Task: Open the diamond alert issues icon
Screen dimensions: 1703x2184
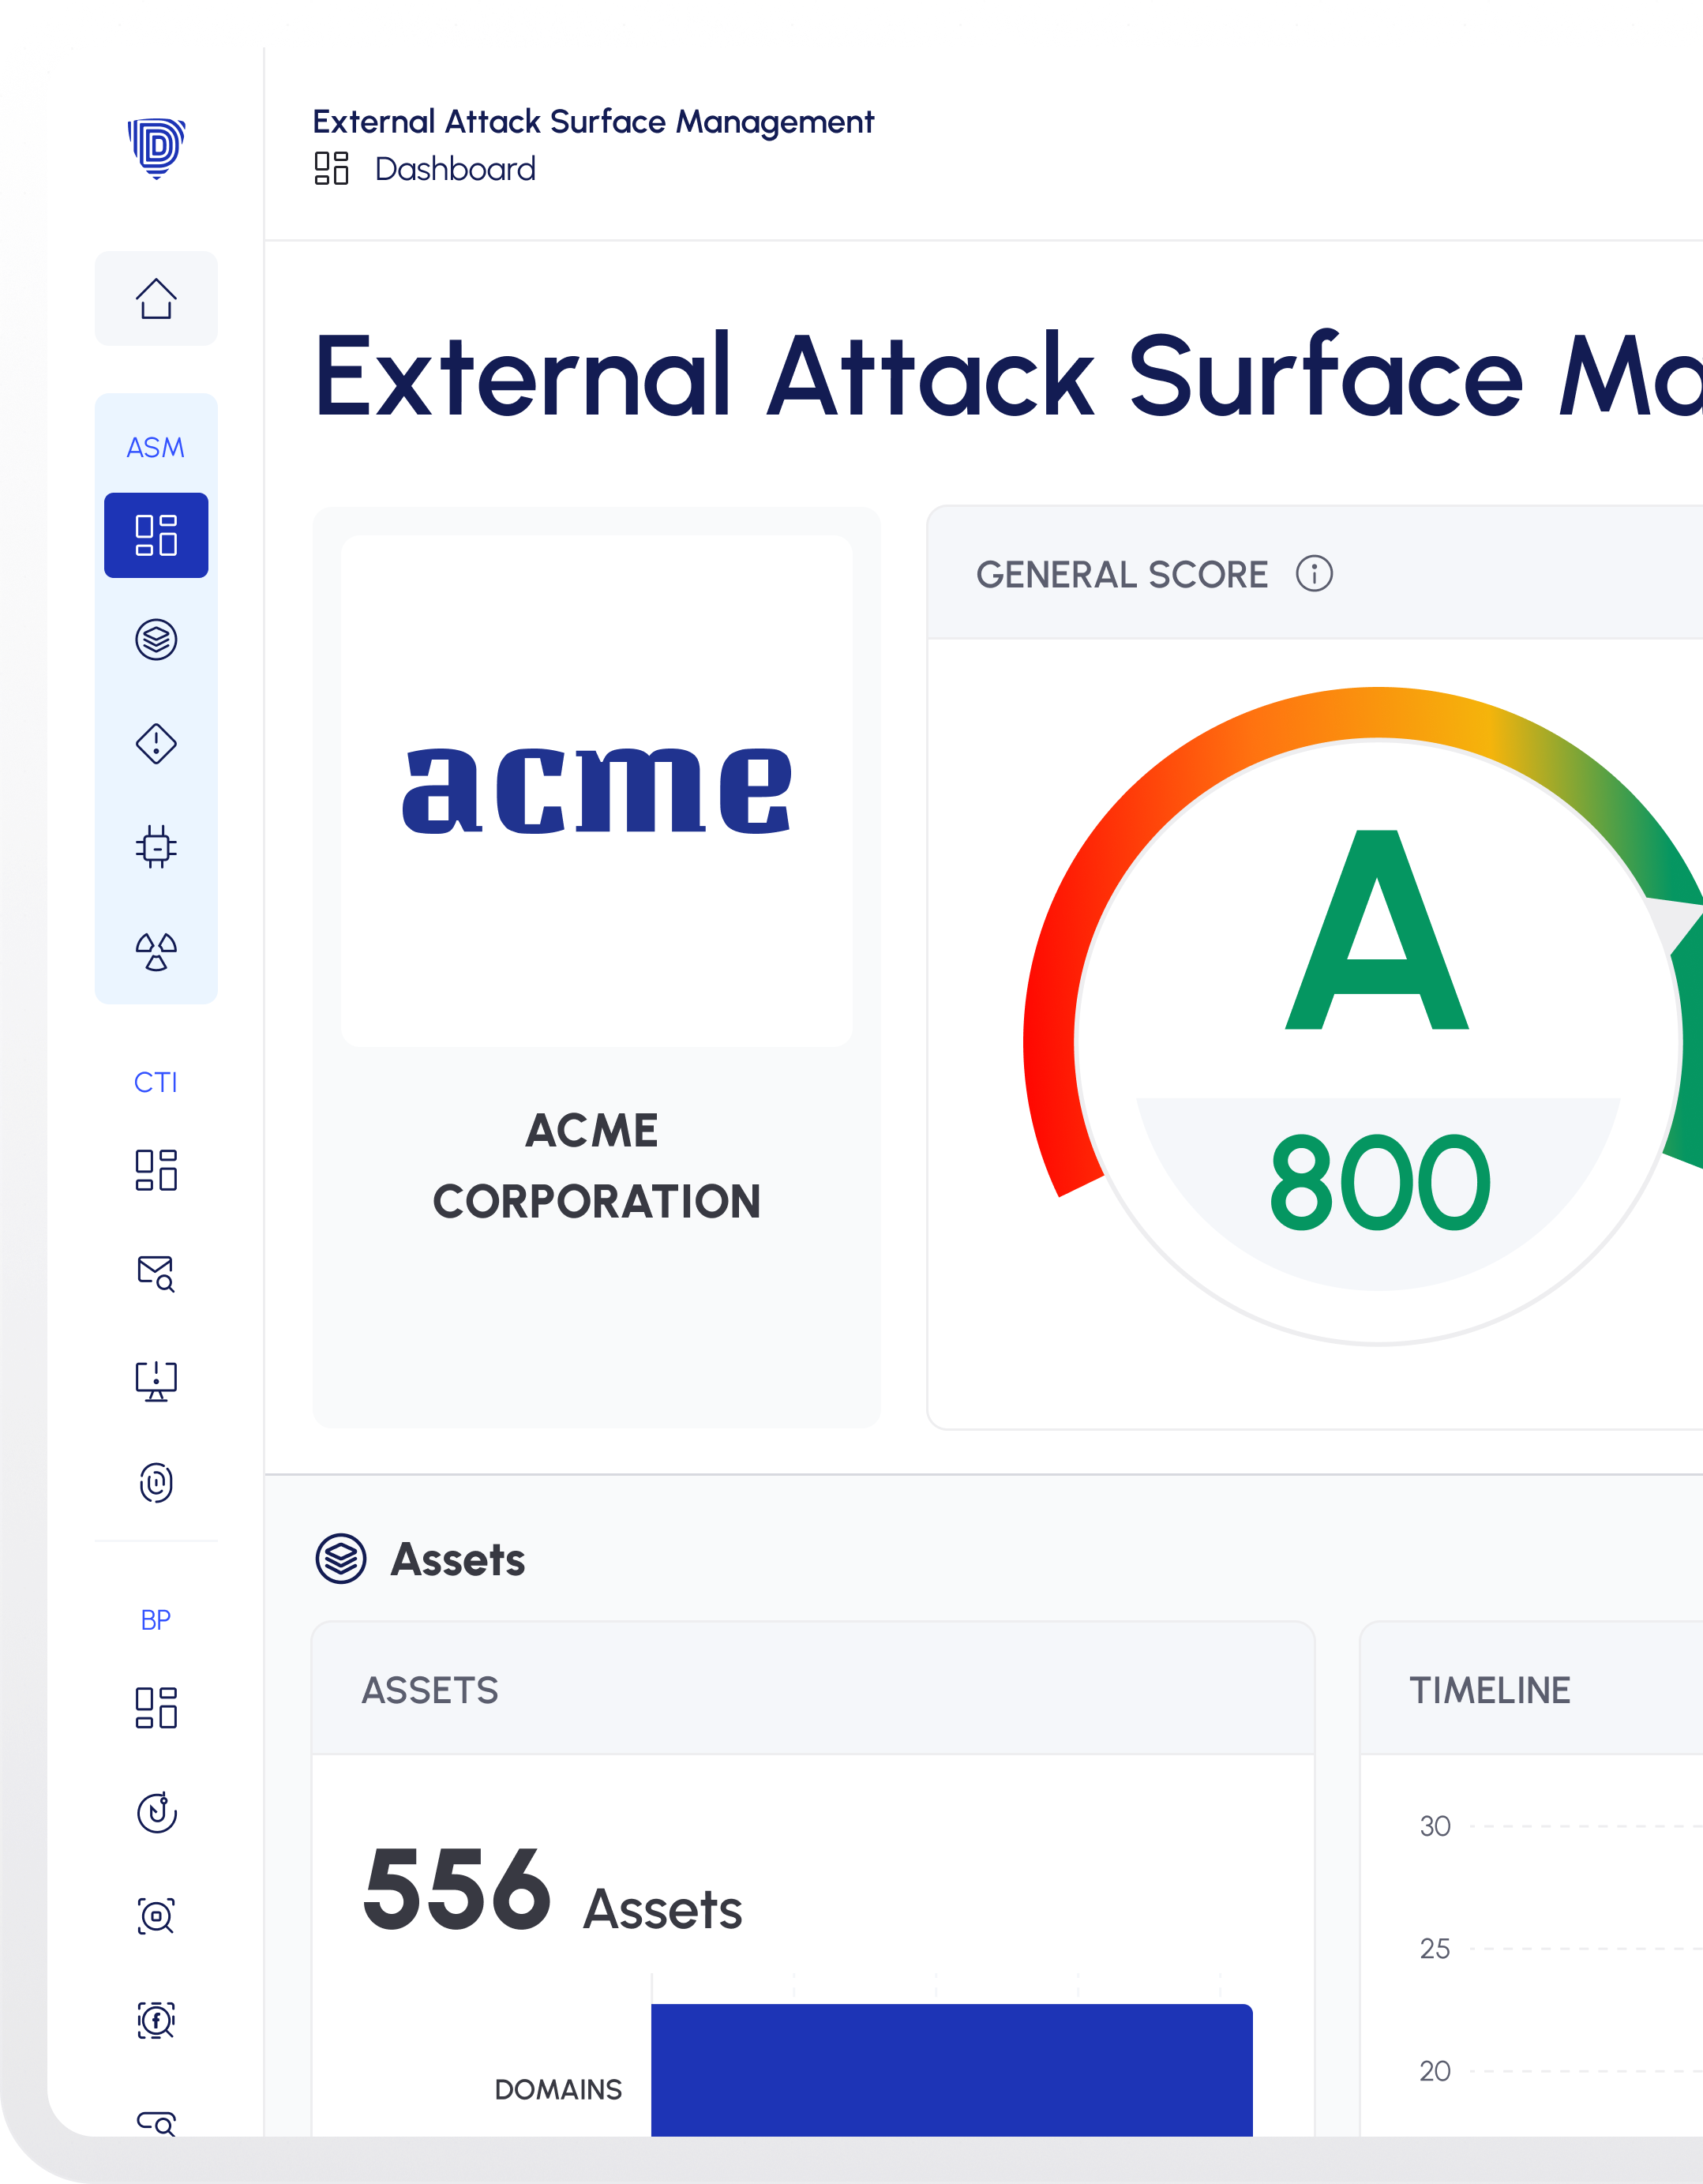Action: (x=156, y=744)
